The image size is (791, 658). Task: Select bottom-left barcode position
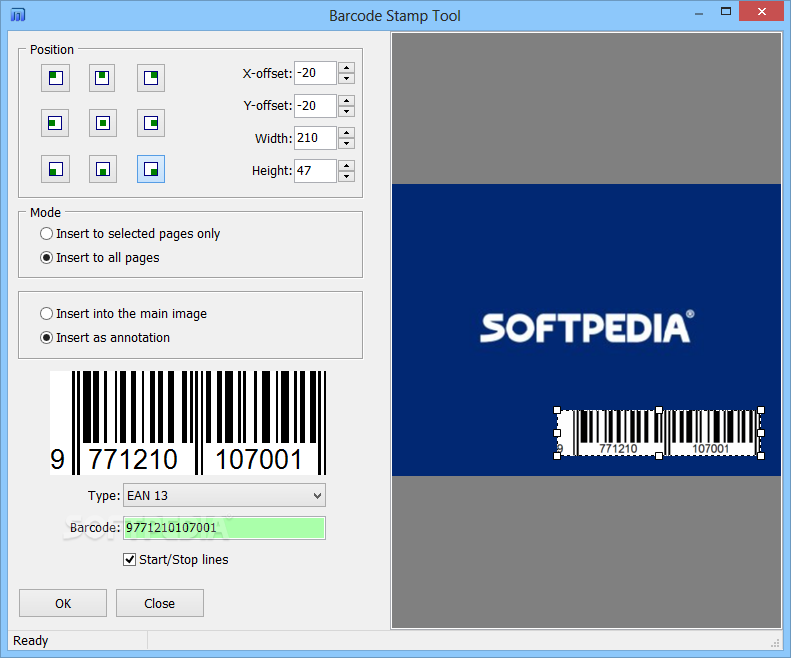pos(55,169)
